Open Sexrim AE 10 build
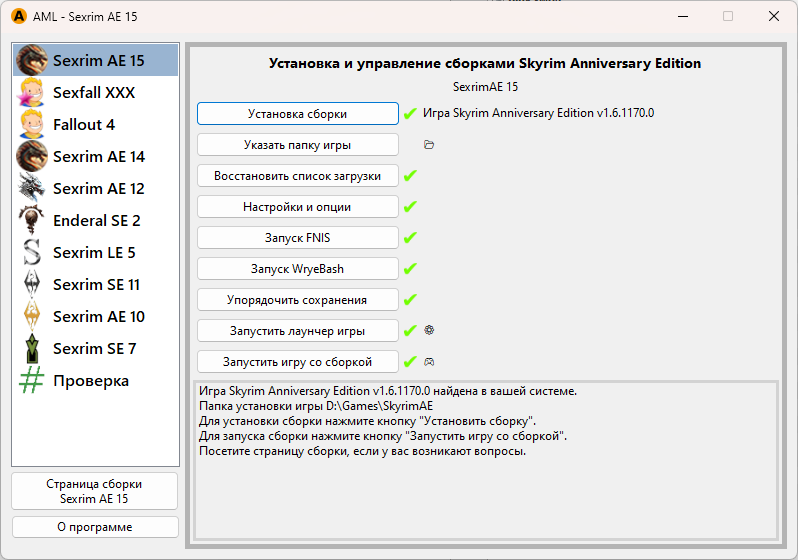Viewport: 798px width, 560px height. pos(98,317)
